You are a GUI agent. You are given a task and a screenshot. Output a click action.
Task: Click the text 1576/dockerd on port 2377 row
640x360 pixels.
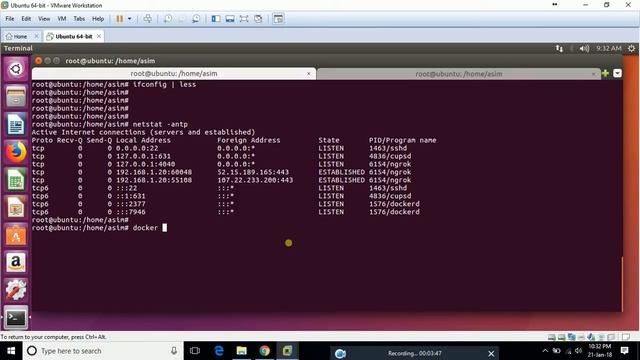[394, 204]
